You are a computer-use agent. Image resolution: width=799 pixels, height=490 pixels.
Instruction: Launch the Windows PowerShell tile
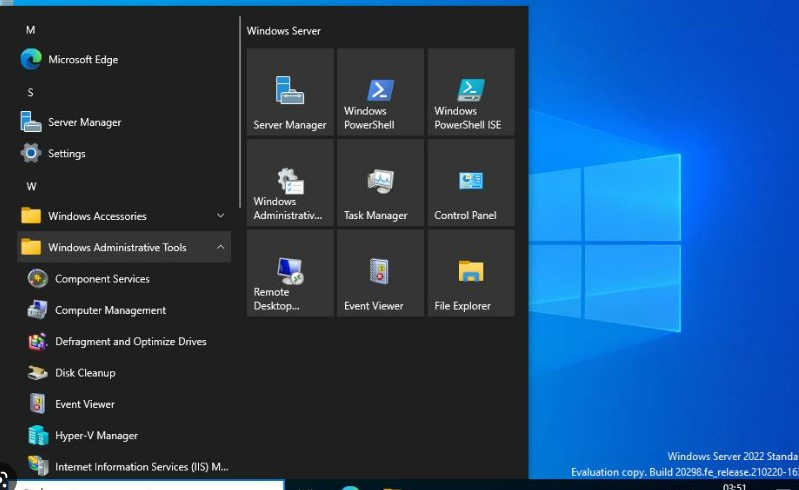pyautogui.click(x=380, y=92)
